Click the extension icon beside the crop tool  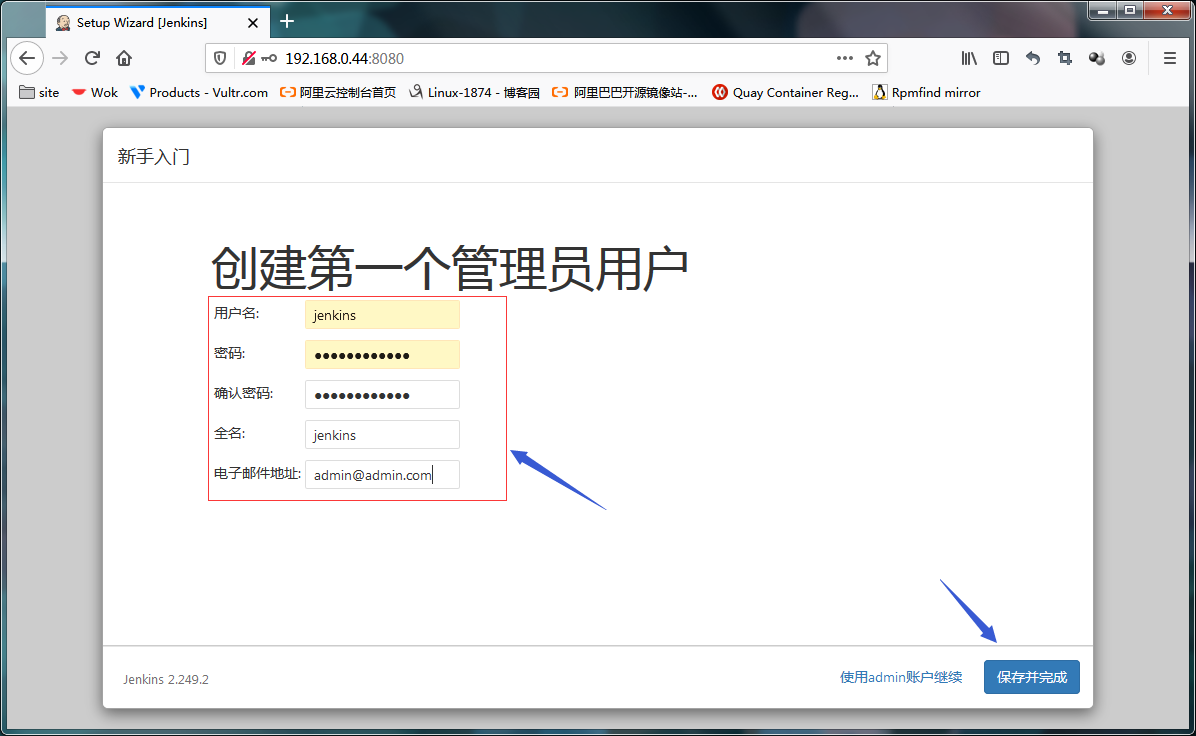[x=1097, y=58]
